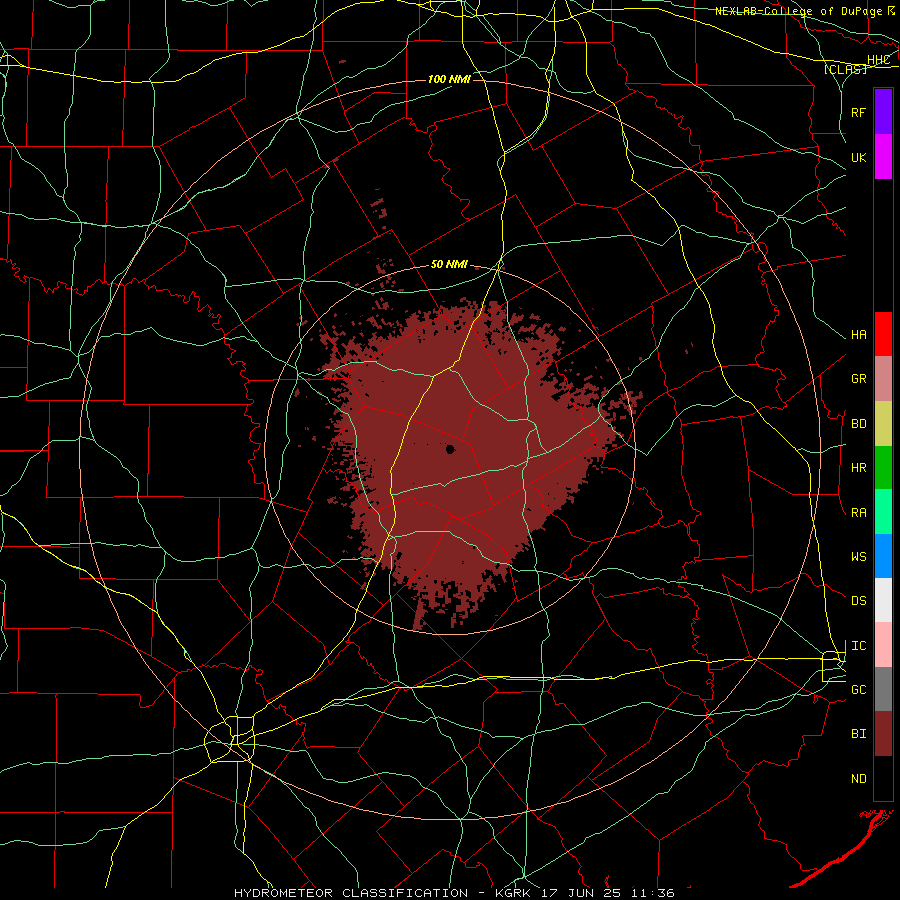Click the BI brown legend swatch

883,734
